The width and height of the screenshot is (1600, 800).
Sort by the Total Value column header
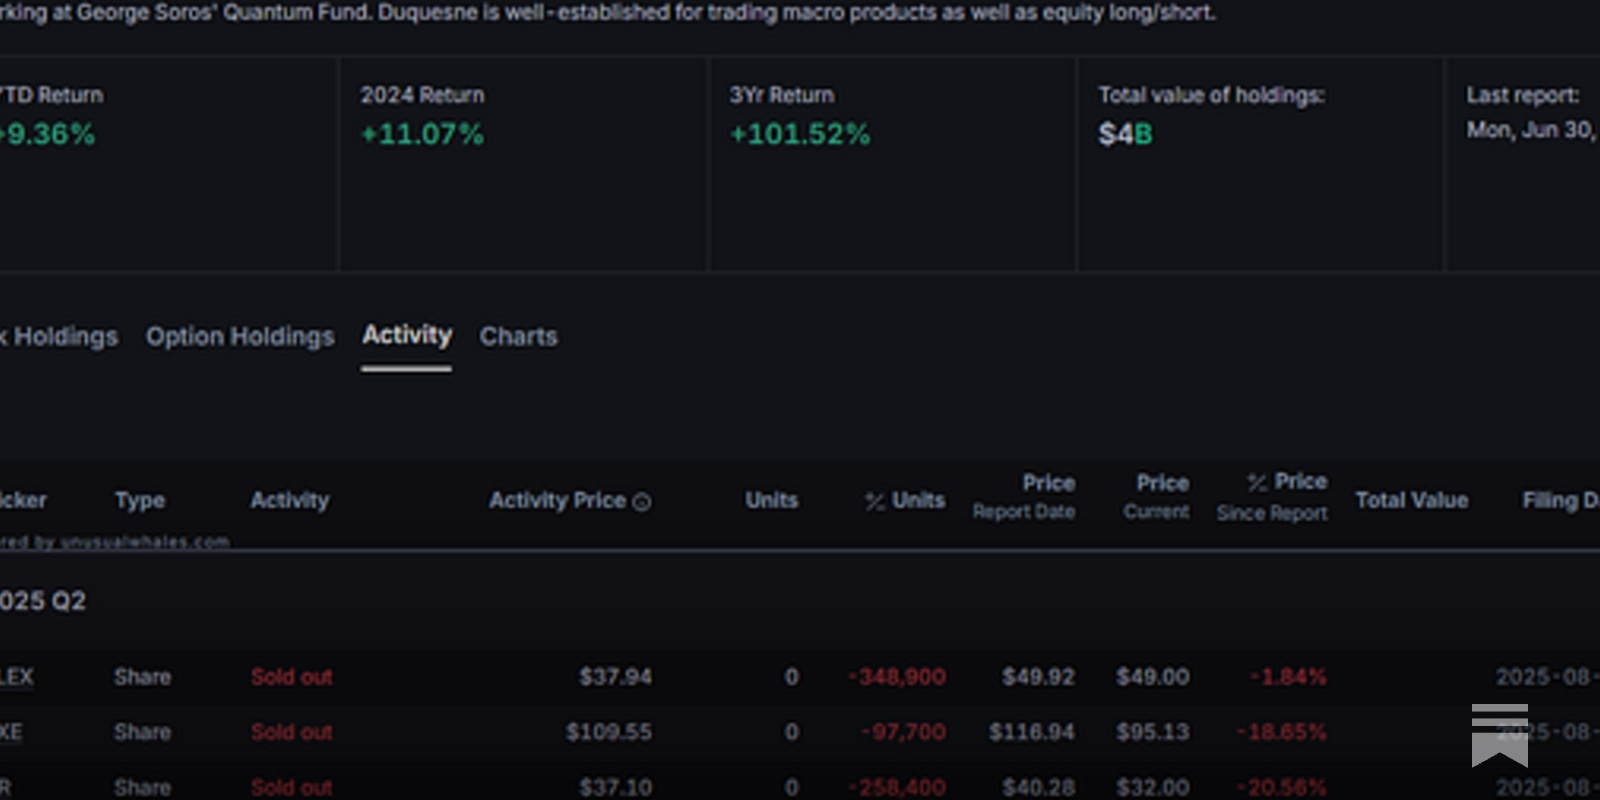coord(1411,500)
